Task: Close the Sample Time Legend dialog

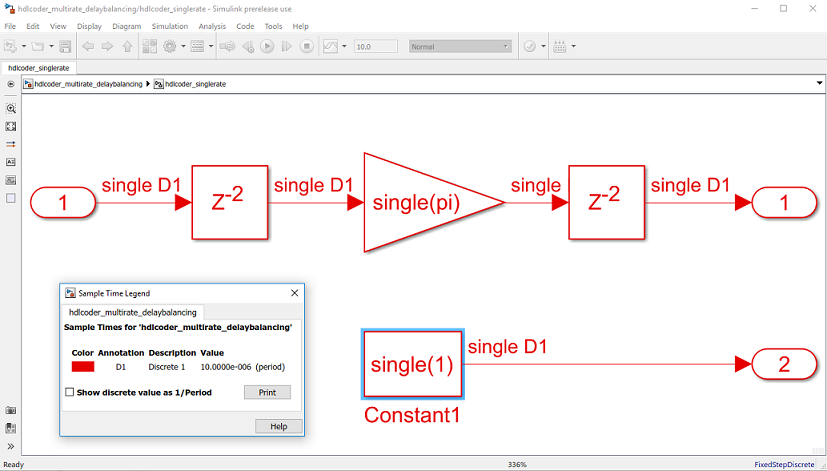Action: click(294, 293)
